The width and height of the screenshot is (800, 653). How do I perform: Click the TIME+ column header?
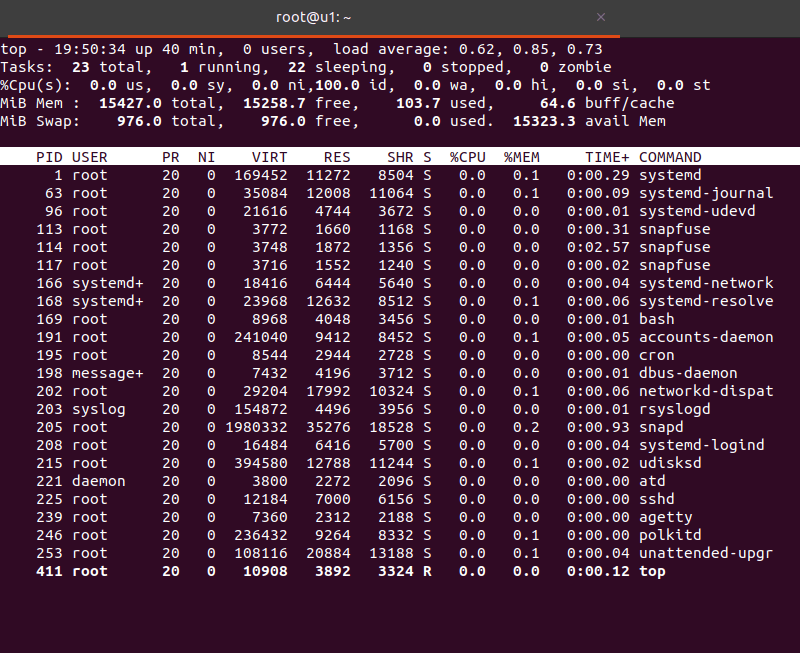point(607,157)
